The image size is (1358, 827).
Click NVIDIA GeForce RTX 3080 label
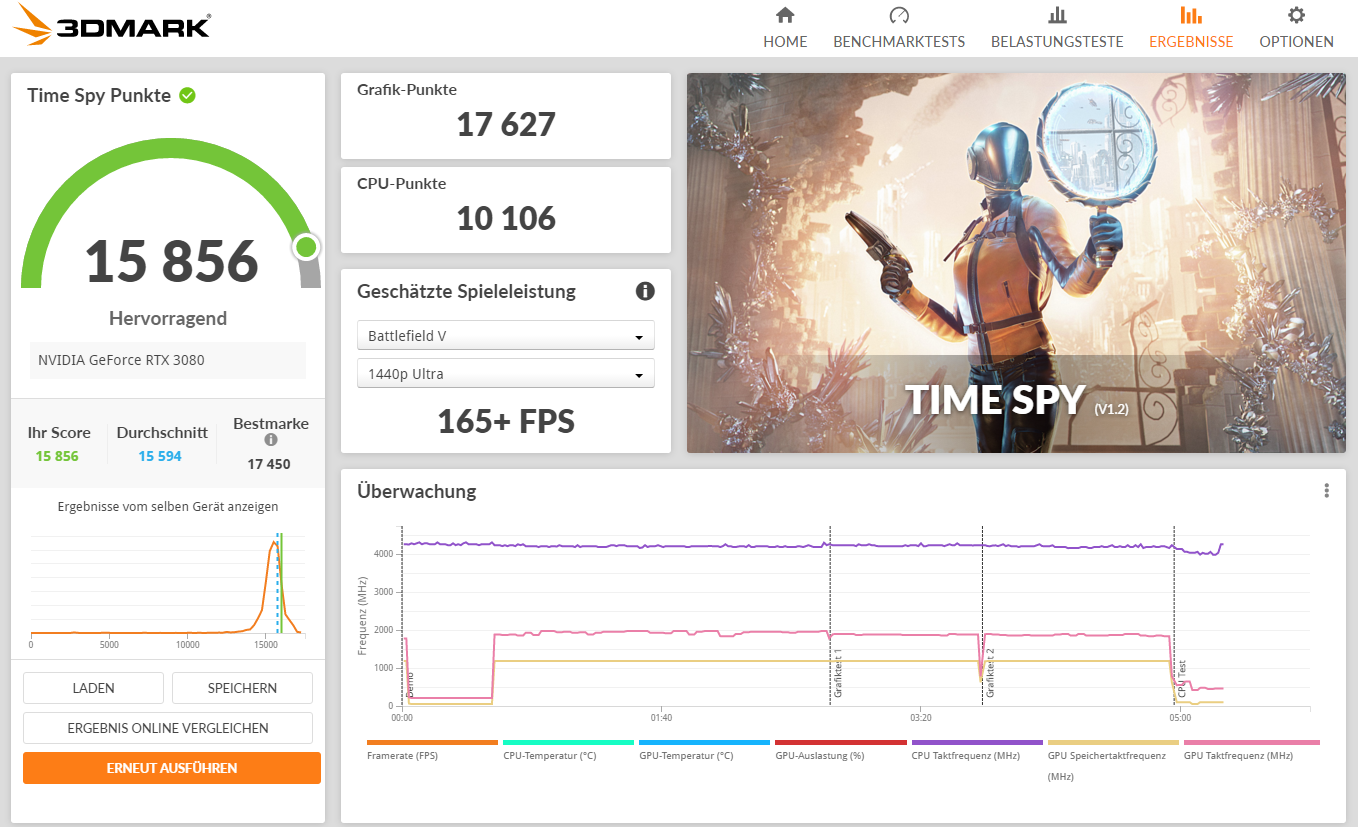121,360
